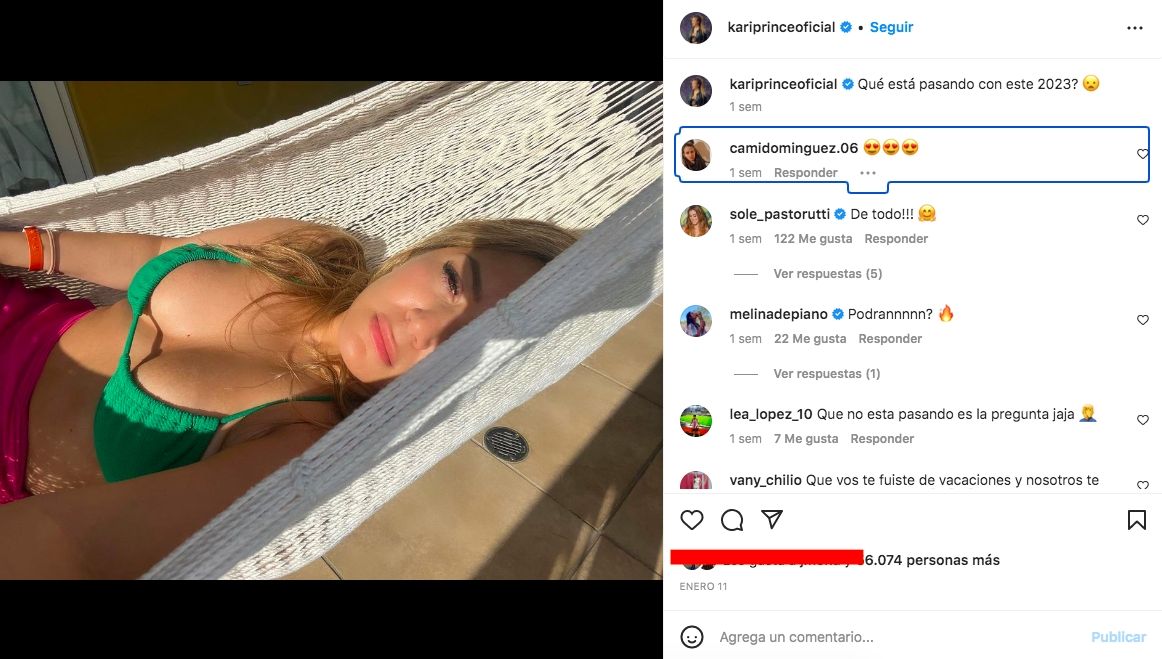Click the Publicar button
1162x659 pixels.
[x=1118, y=637]
